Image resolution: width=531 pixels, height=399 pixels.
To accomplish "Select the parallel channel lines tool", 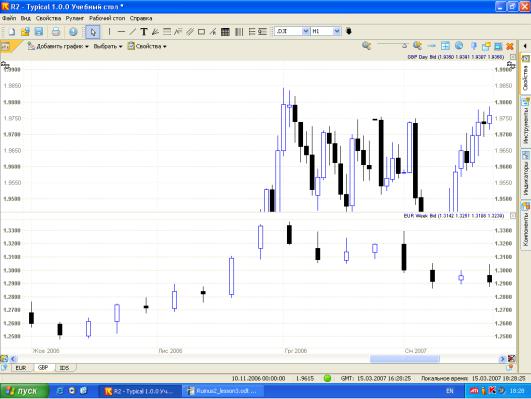I will pos(190,32).
